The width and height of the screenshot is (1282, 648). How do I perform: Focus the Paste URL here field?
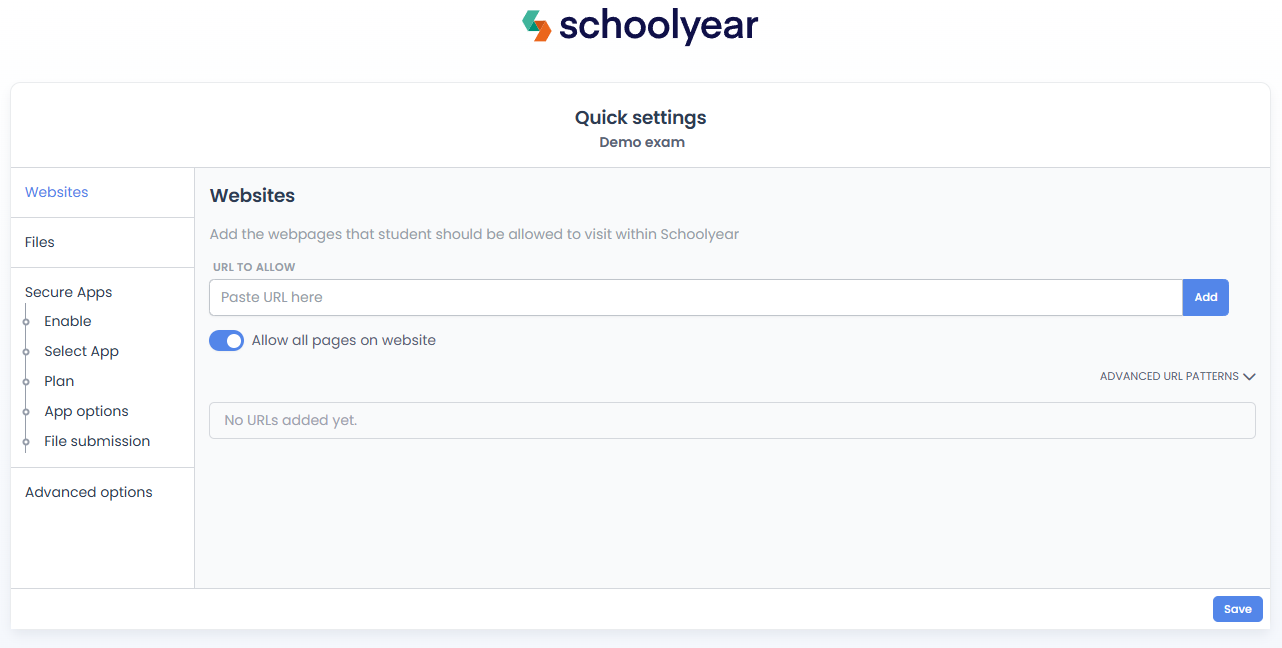click(696, 297)
